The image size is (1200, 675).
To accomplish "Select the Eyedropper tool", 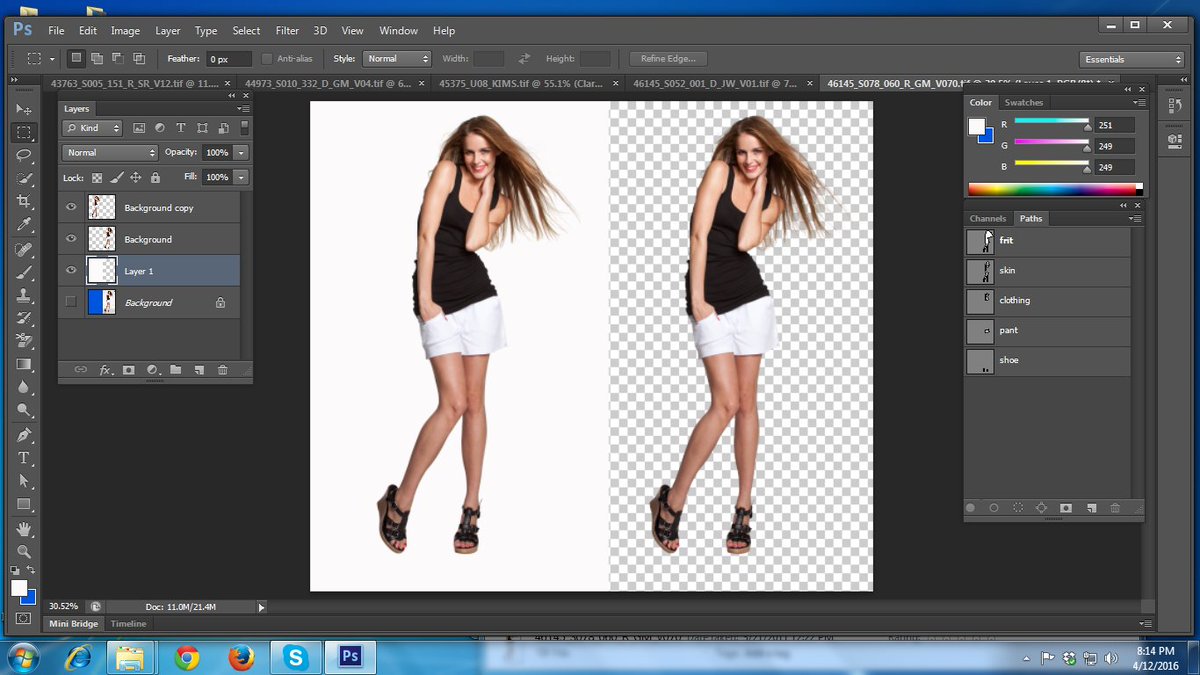I will 24,224.
